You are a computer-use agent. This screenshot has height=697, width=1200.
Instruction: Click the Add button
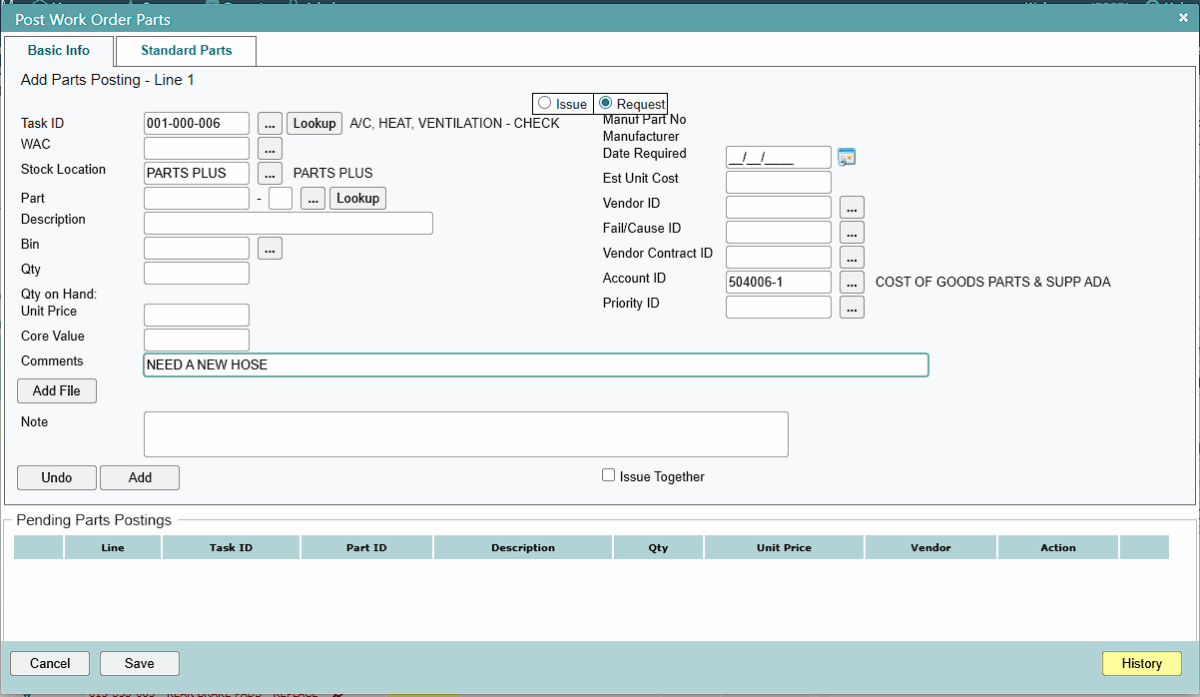pyautogui.click(x=140, y=478)
